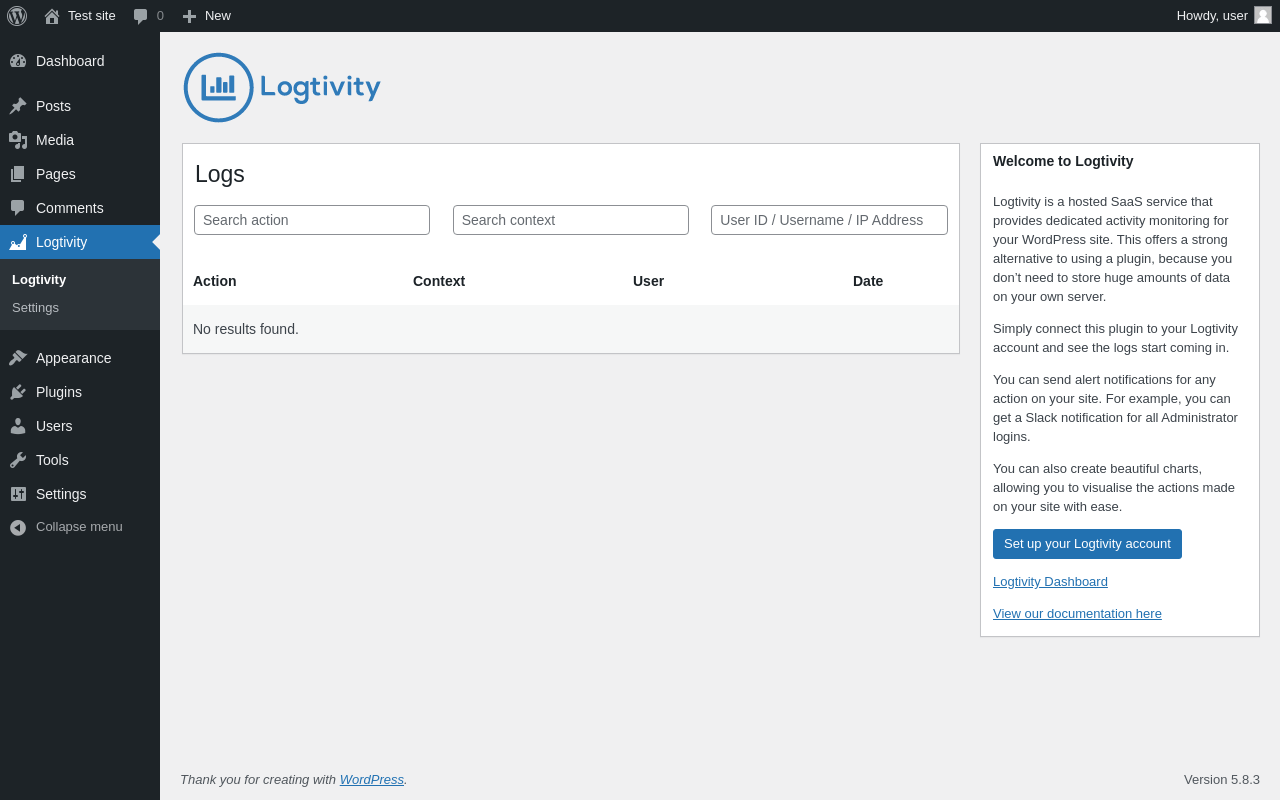The image size is (1280, 800).
Task: Click the Settings sliders icon
Action: point(18,494)
